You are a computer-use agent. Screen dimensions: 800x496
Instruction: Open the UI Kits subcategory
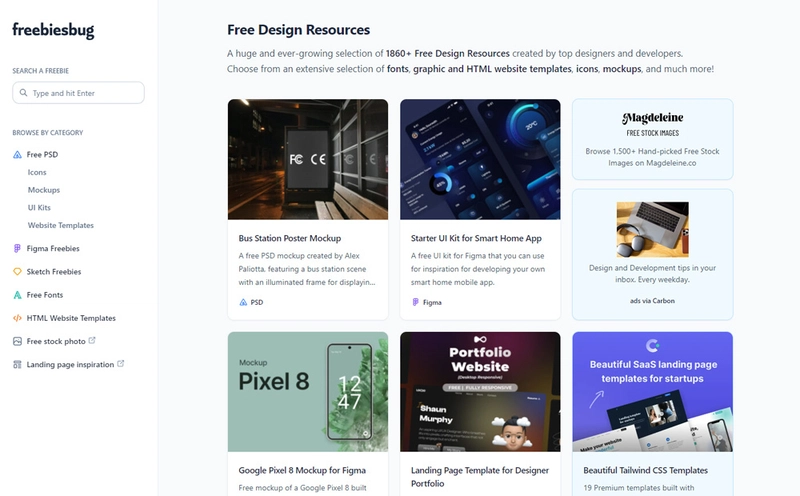pyautogui.click(x=39, y=208)
